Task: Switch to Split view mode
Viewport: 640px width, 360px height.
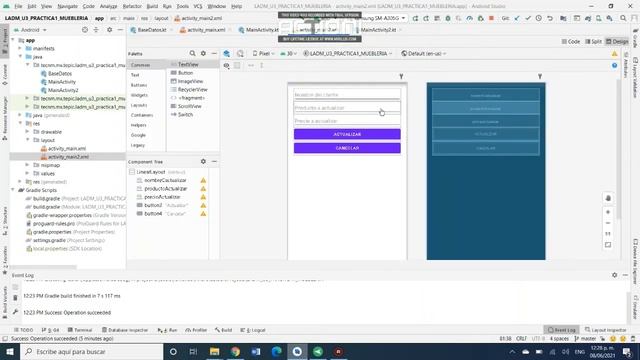Action: 593,42
